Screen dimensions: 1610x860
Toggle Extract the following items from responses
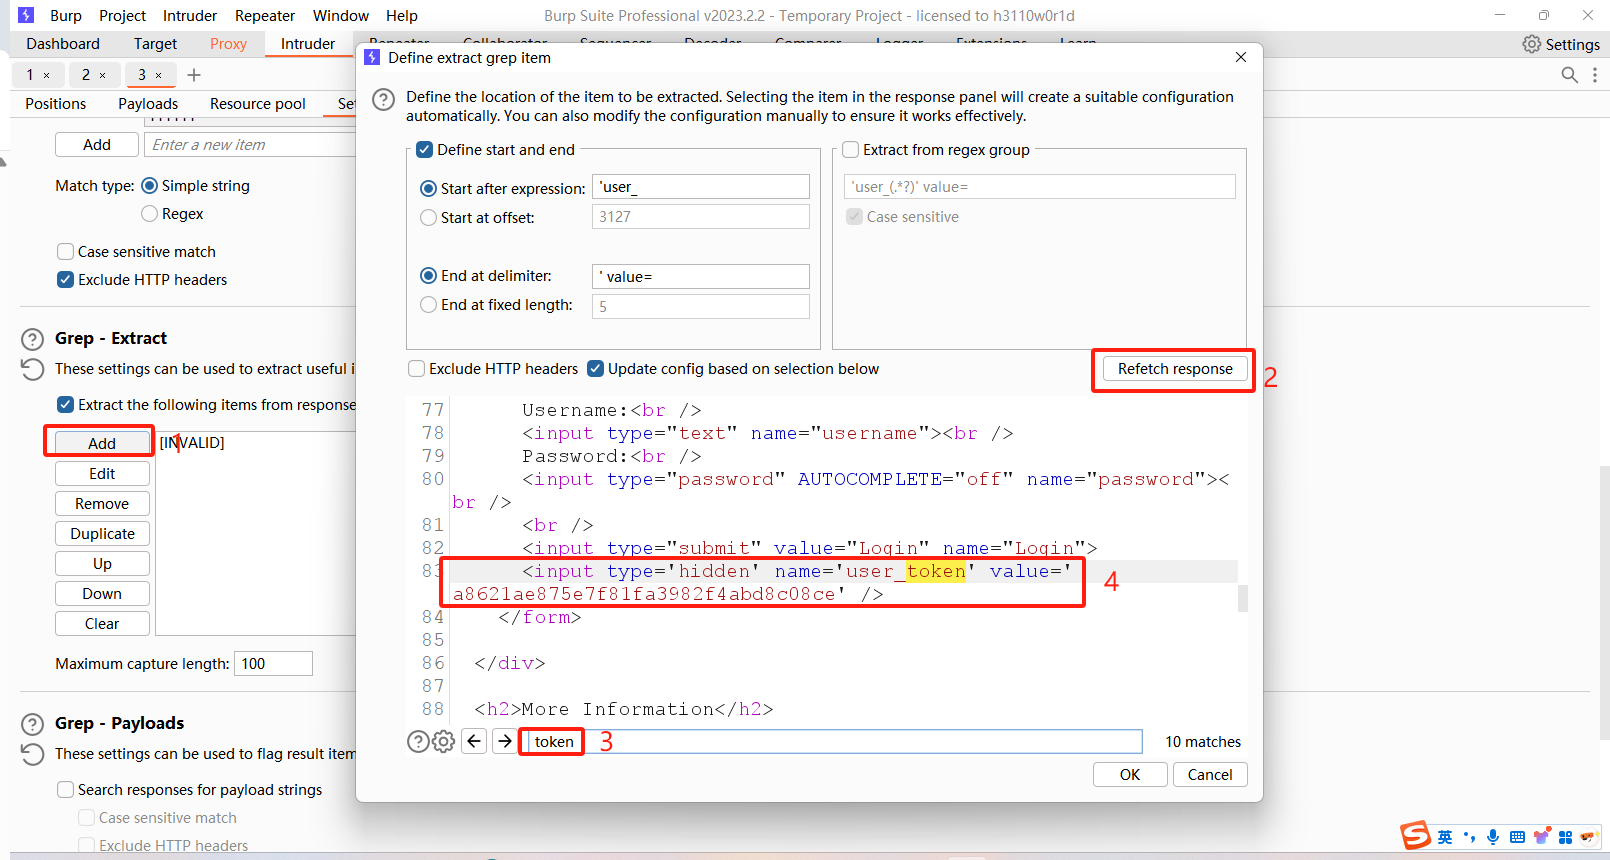pyautogui.click(x=66, y=405)
